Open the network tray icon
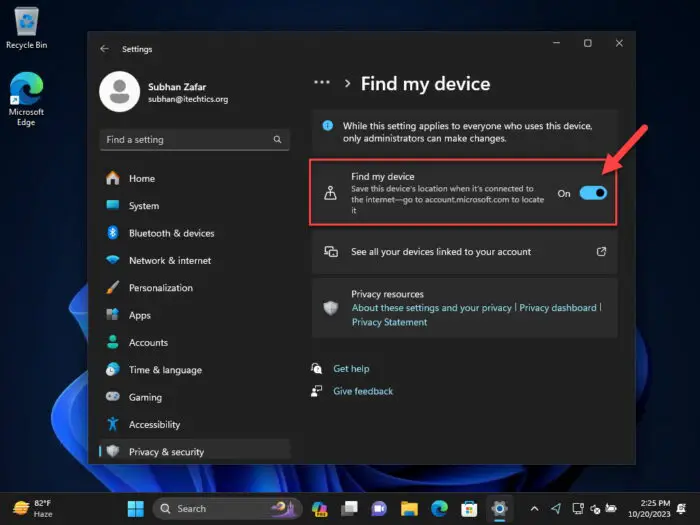 click(578, 508)
